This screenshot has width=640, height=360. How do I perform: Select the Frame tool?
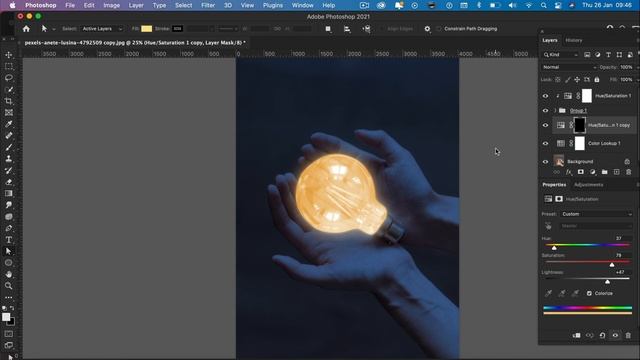(x=9, y=112)
